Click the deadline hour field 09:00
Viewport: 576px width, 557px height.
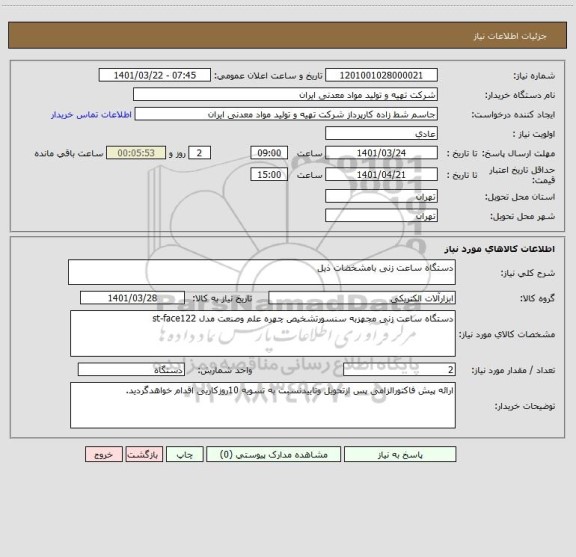coord(269,153)
